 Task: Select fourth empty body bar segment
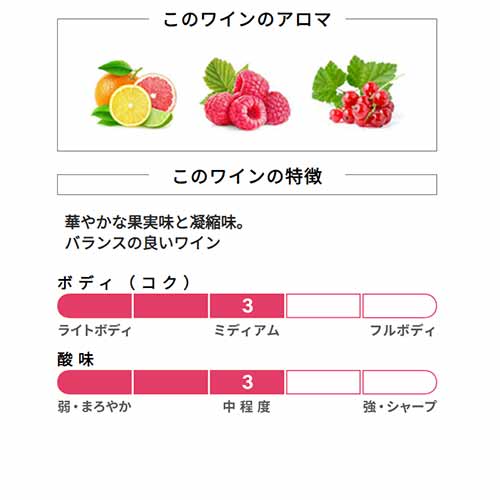coord(323,306)
